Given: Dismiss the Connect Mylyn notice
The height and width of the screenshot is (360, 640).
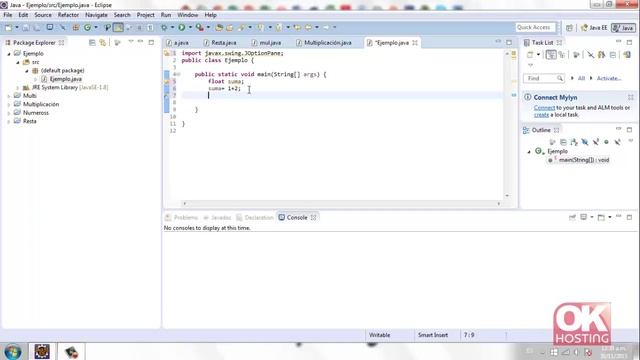Looking at the screenshot, I should pos(631,97).
